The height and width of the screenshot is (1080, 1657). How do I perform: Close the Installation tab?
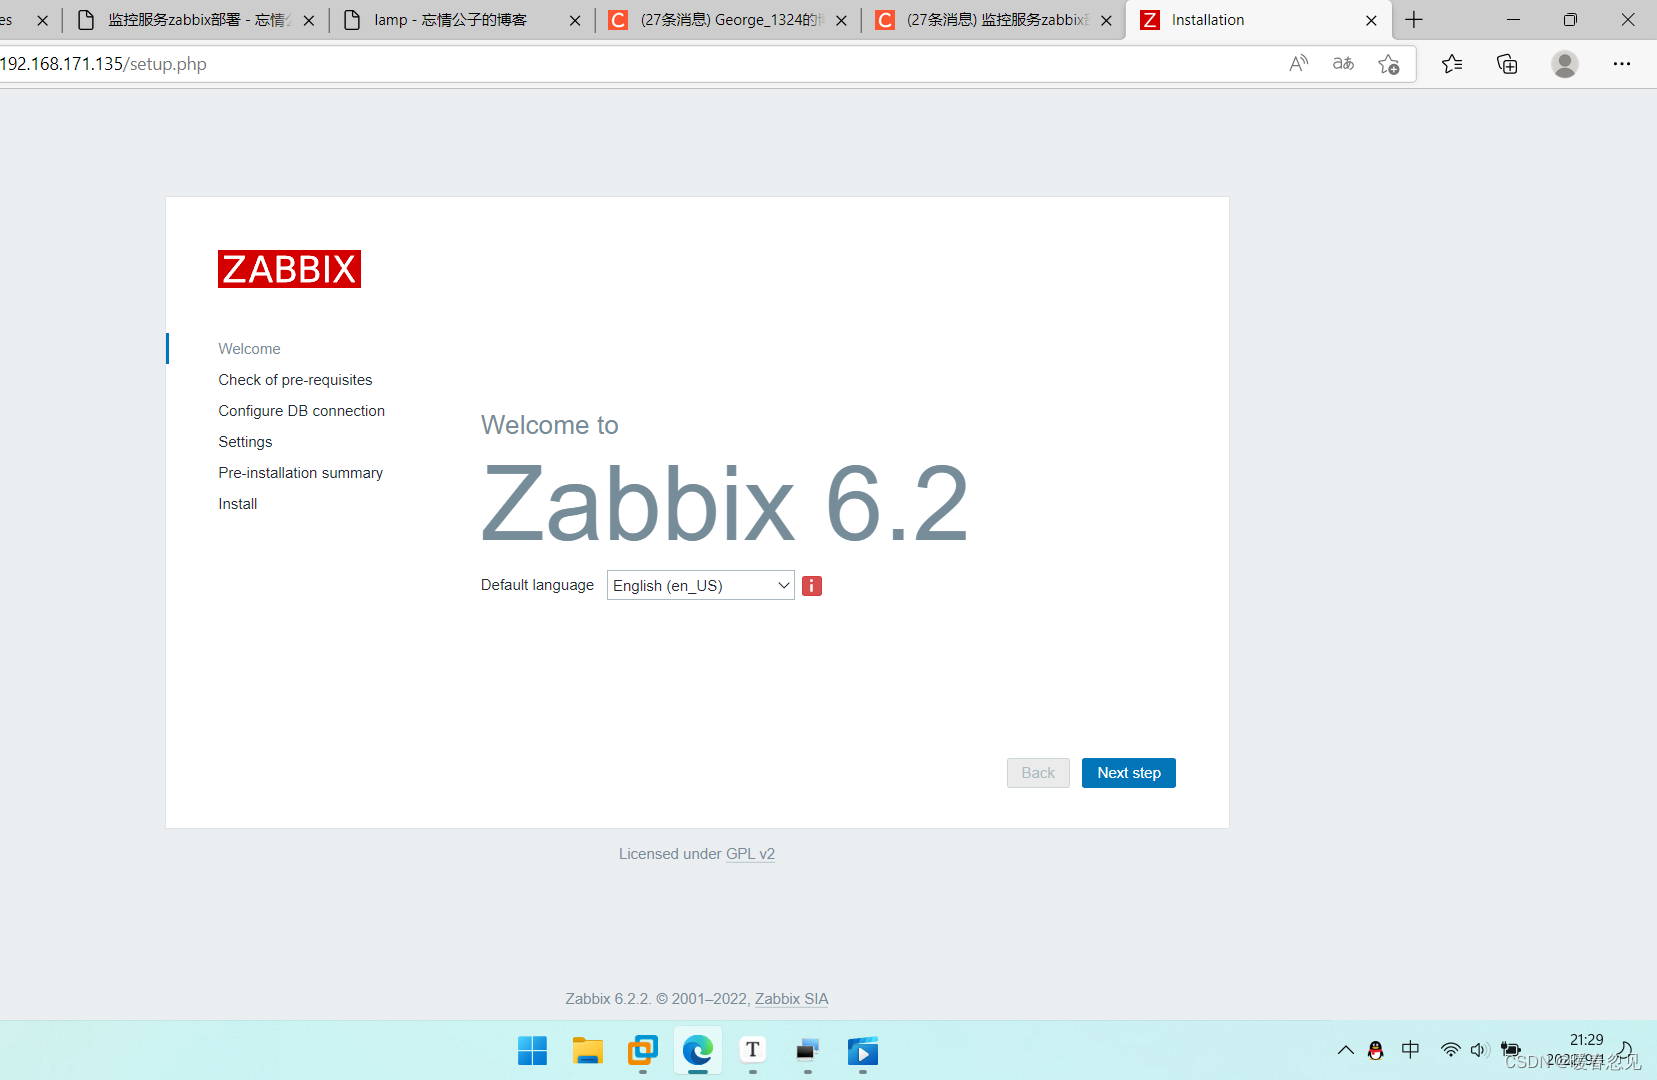[x=1371, y=20]
